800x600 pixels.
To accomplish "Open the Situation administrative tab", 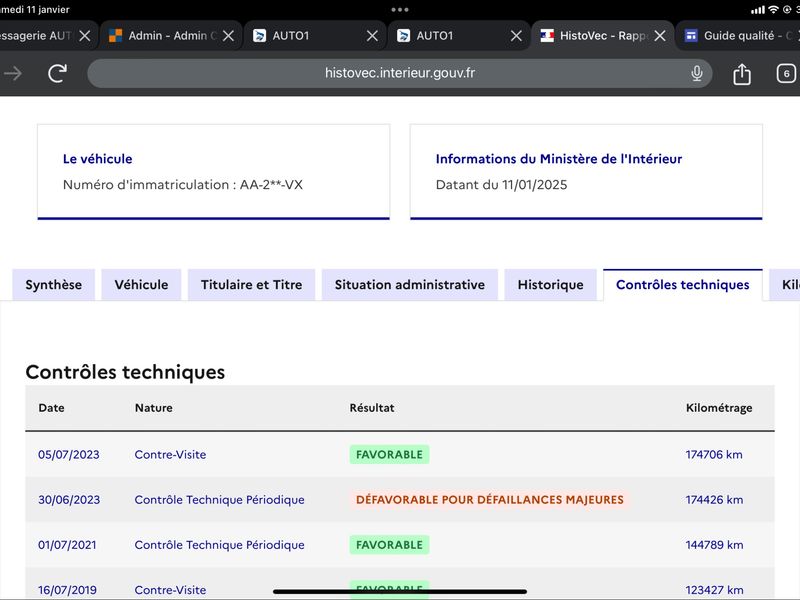I will point(410,285).
